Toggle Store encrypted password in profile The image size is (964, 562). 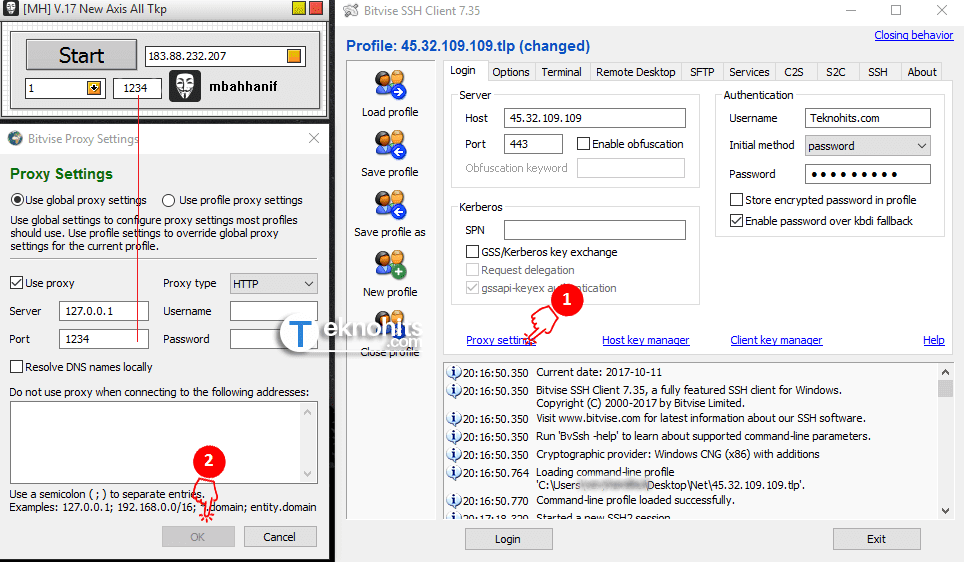736,200
